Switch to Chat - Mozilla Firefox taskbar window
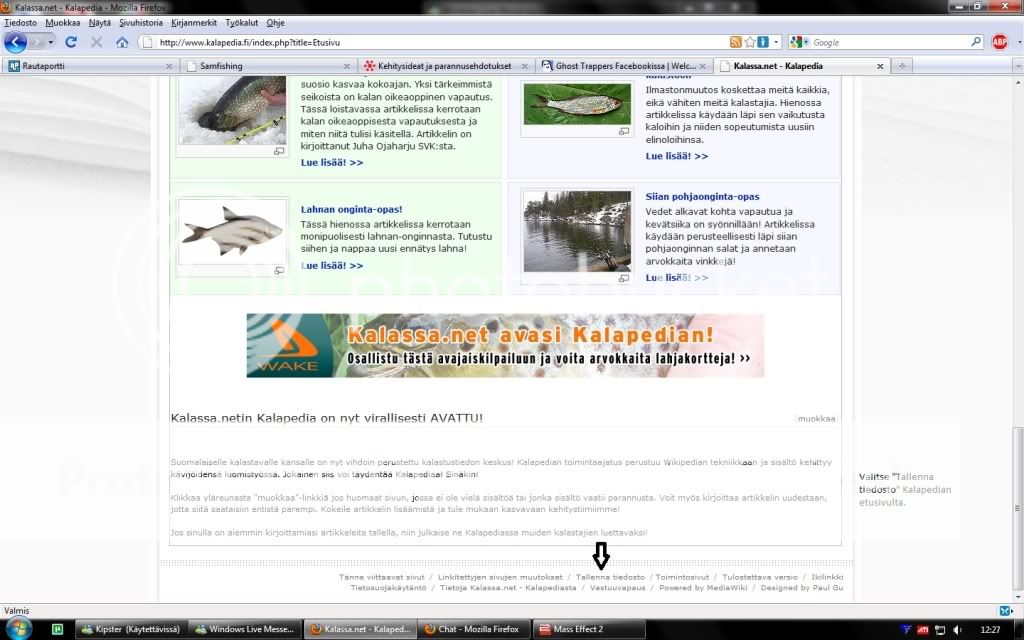This screenshot has height=640, width=1024. [475, 630]
